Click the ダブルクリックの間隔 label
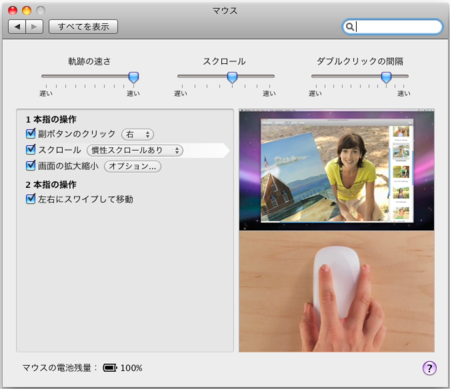The image size is (450, 389). 360,61
